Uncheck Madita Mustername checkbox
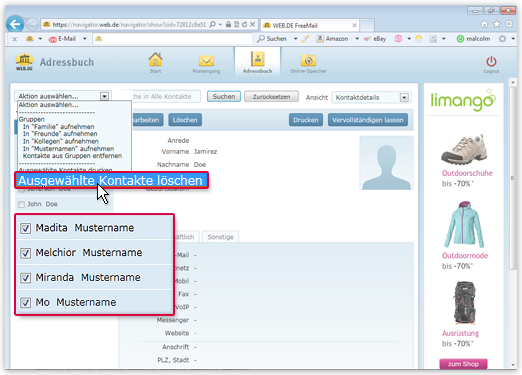The width and height of the screenshot is (522, 375). point(25,228)
